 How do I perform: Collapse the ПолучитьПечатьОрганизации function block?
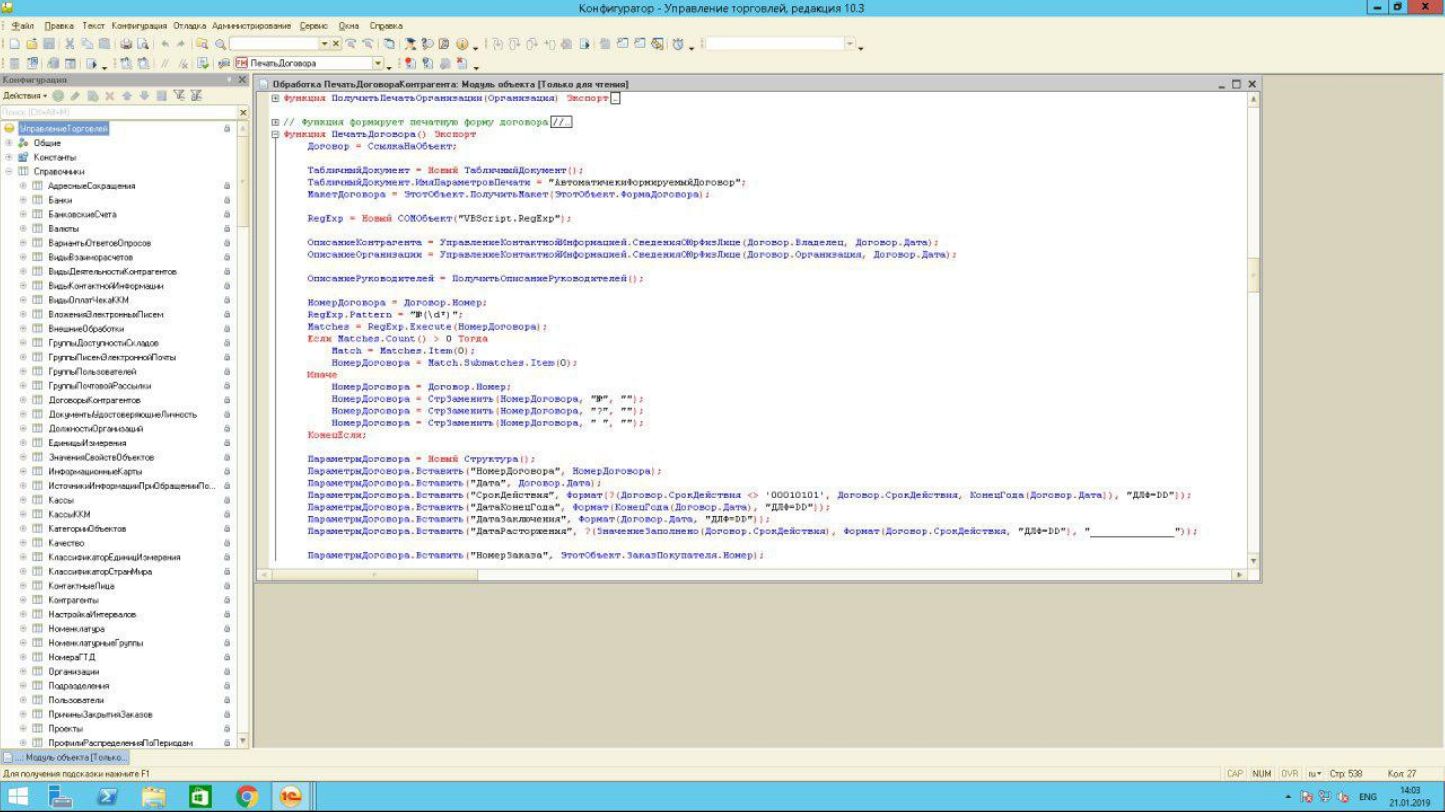[x=276, y=98]
